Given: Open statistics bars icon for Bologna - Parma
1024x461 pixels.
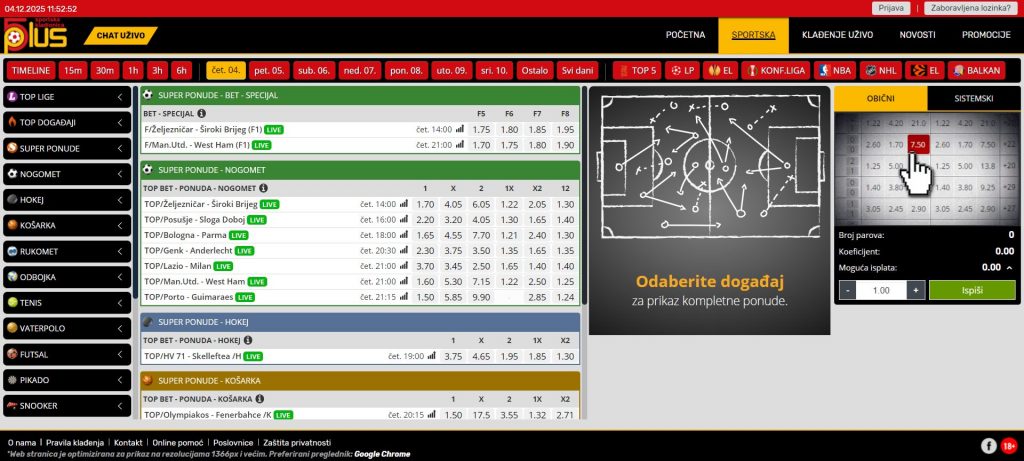Looking at the screenshot, I should (x=403, y=235).
